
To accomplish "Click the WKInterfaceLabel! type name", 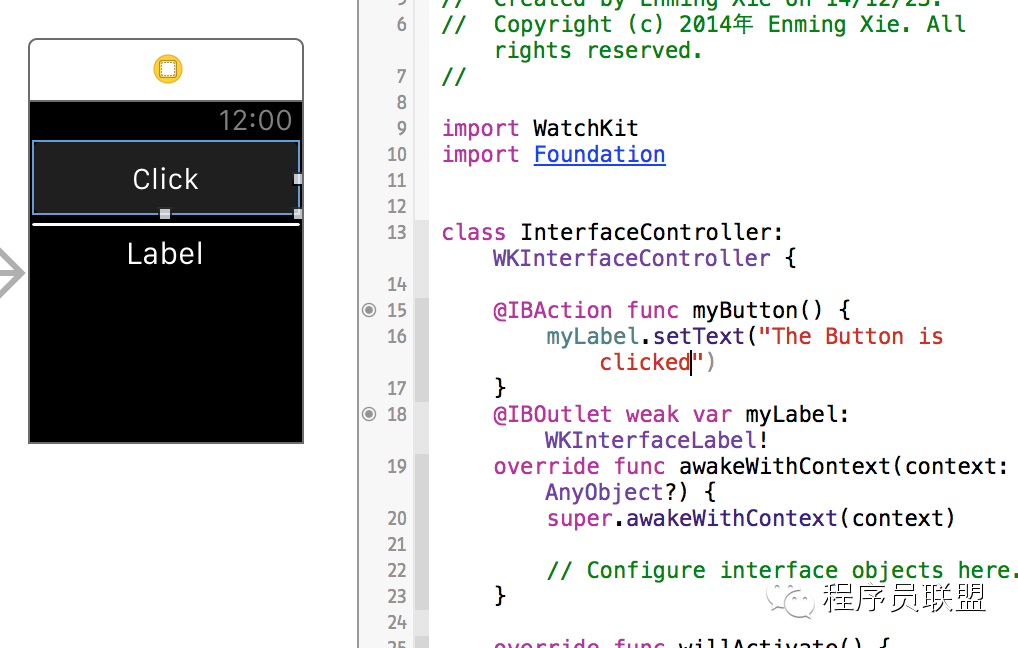I will click(656, 440).
